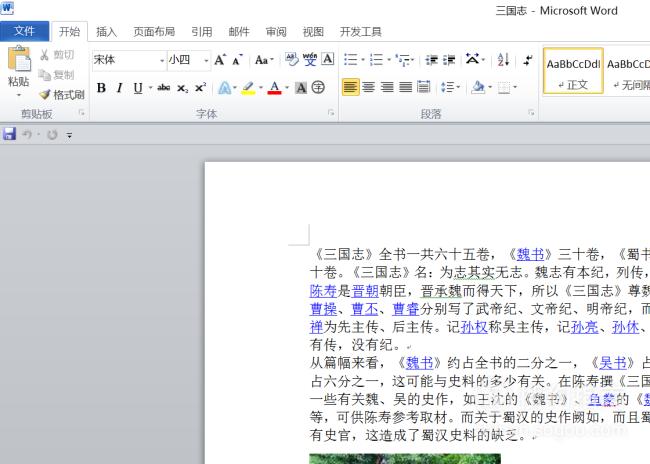Select Justify paragraph alignment
This screenshot has width=650, height=464.
[405, 87]
